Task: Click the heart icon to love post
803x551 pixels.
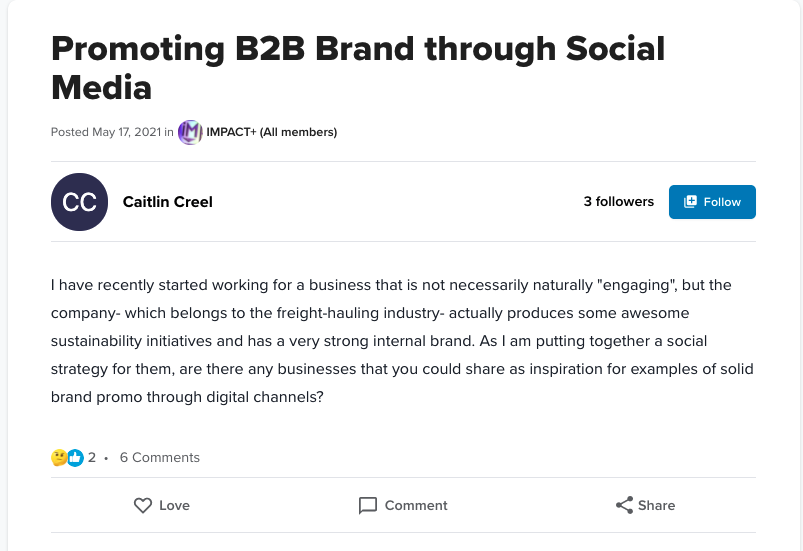Action: pos(143,506)
